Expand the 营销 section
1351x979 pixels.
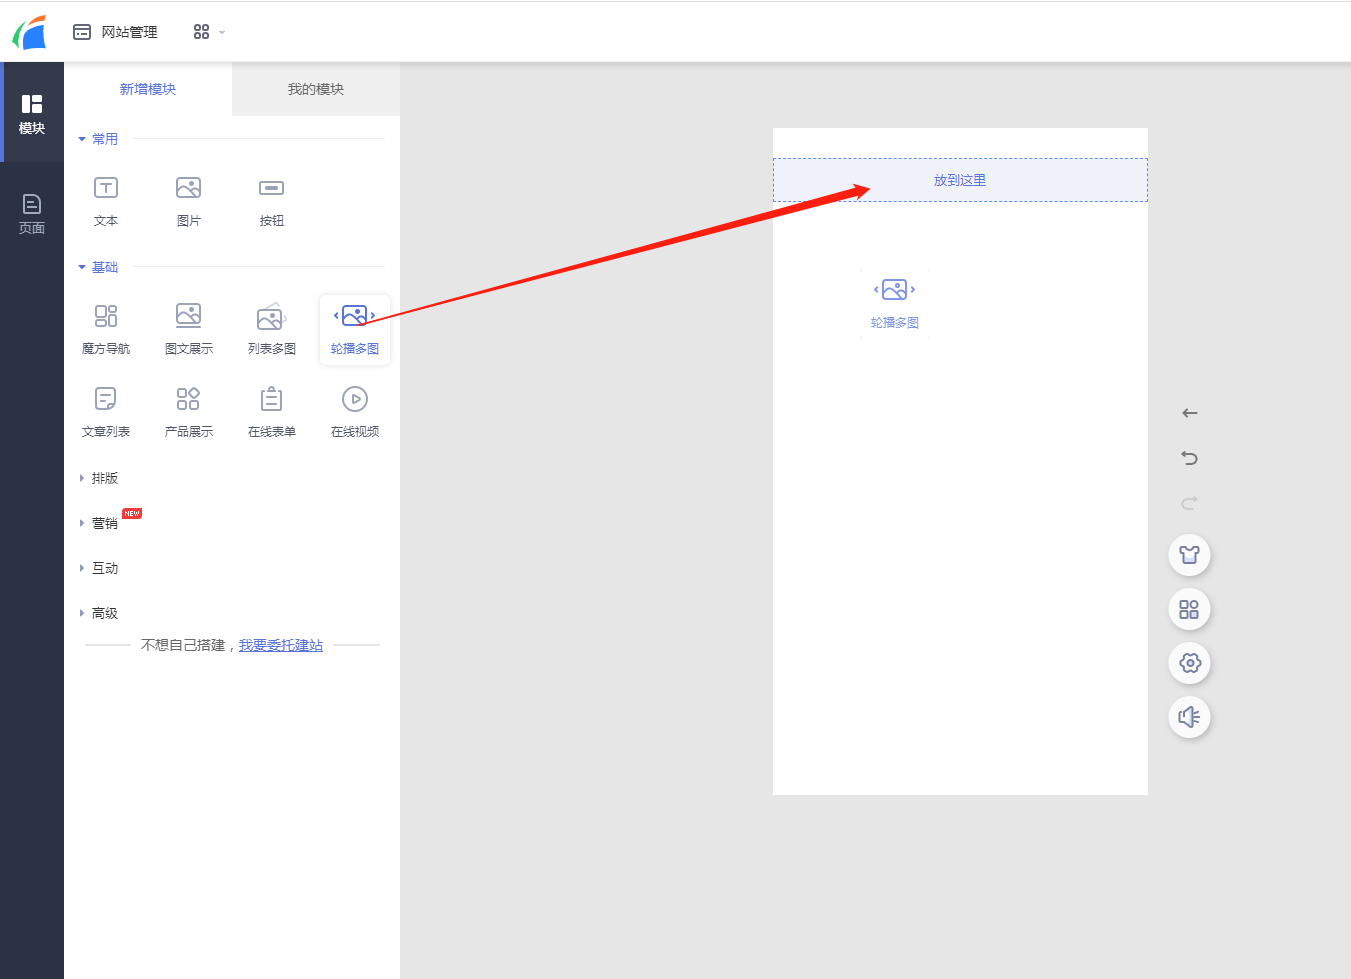98,523
